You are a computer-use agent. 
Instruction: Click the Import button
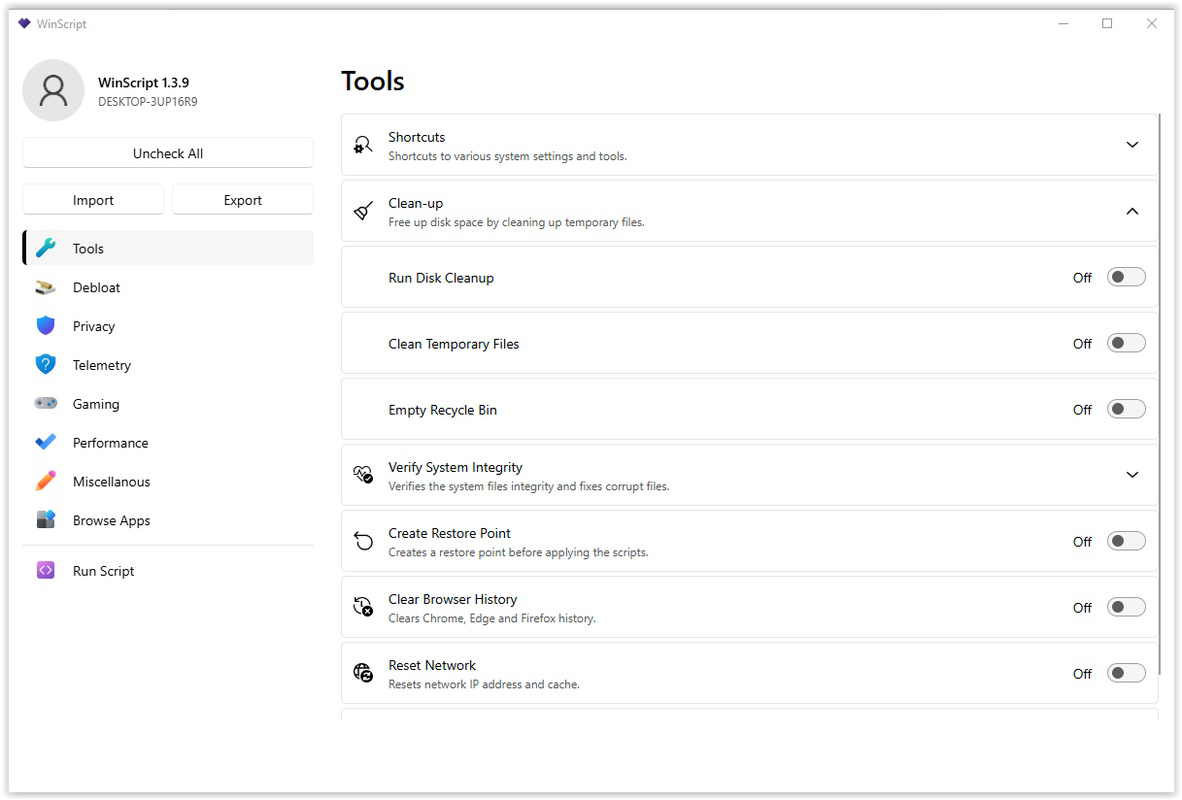93,200
